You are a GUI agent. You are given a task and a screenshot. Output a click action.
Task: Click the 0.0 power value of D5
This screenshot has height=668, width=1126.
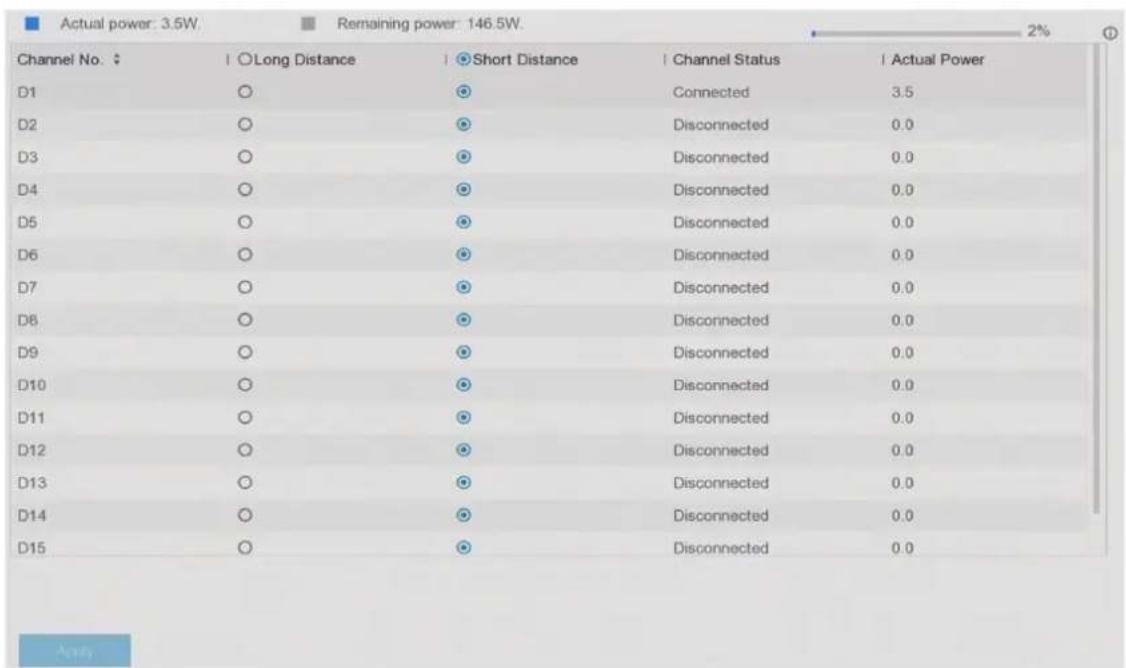(903, 222)
